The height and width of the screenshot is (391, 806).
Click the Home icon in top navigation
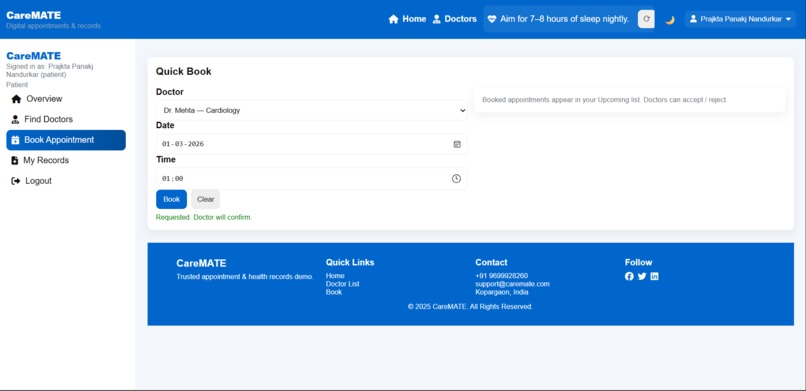[394, 19]
